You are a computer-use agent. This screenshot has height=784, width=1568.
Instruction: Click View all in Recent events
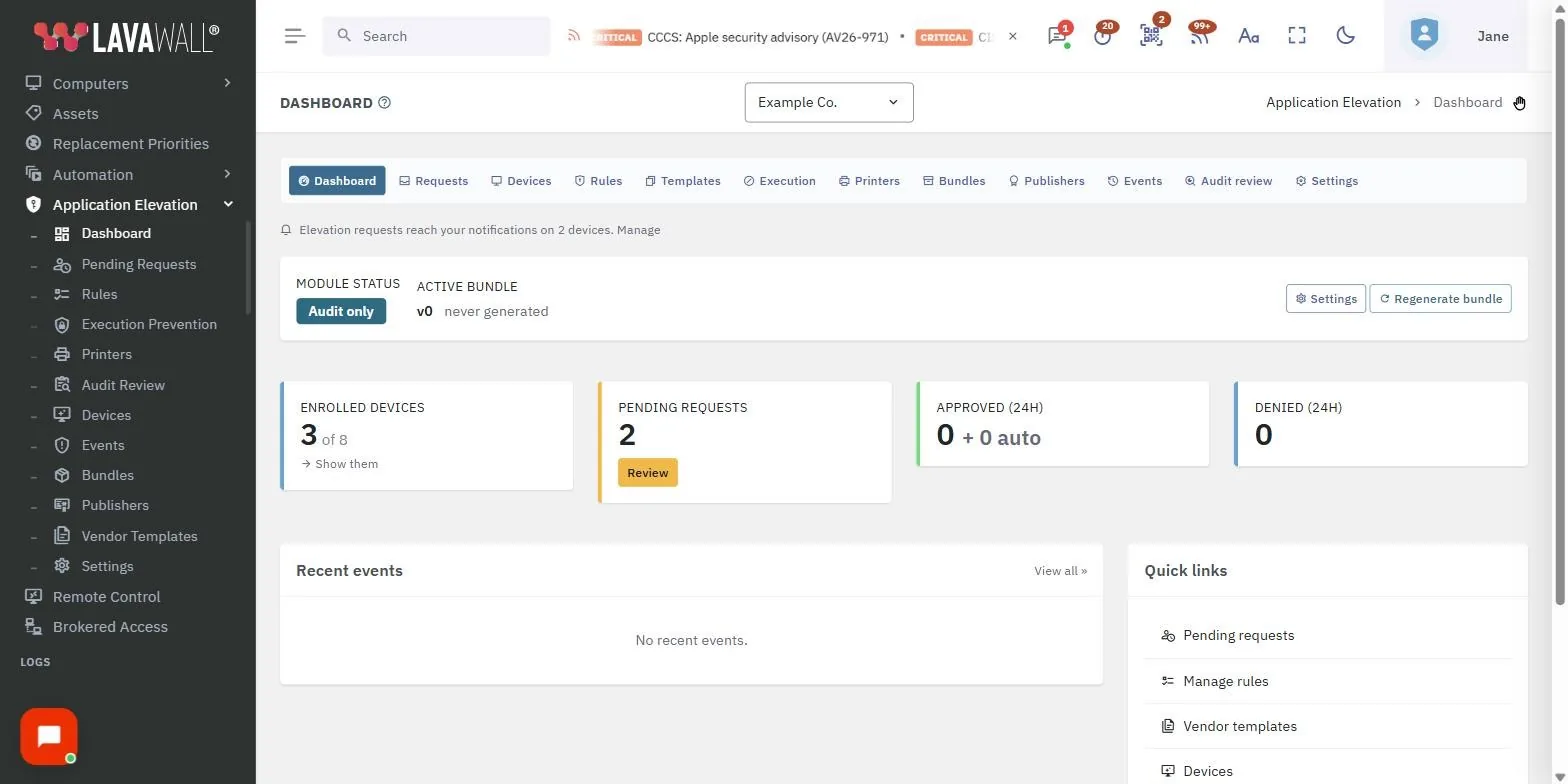[x=1060, y=571]
